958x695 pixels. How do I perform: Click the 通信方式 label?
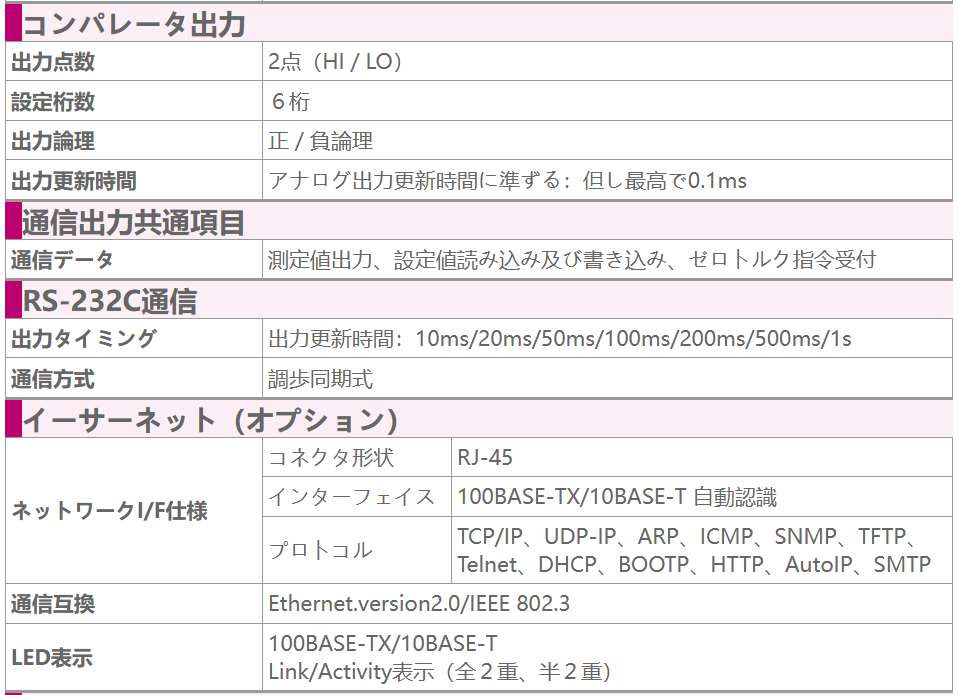(53, 379)
